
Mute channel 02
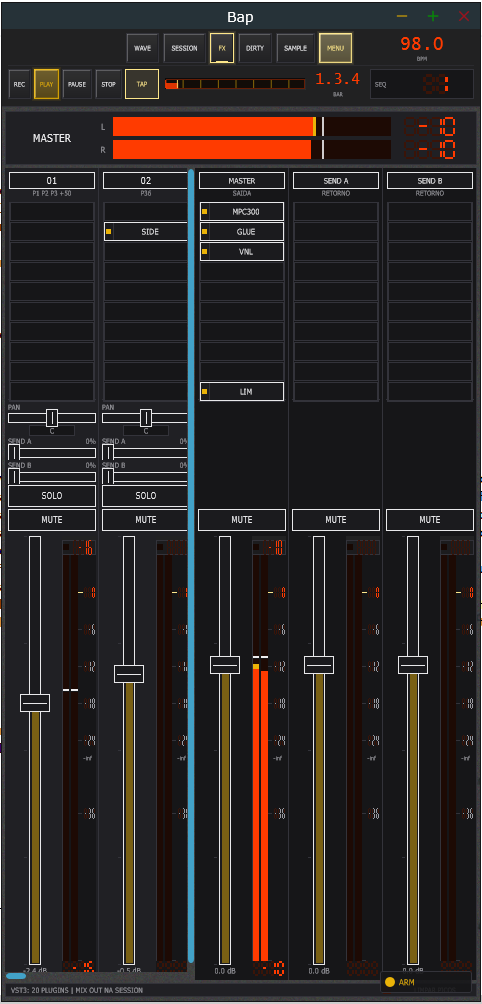click(x=145, y=520)
